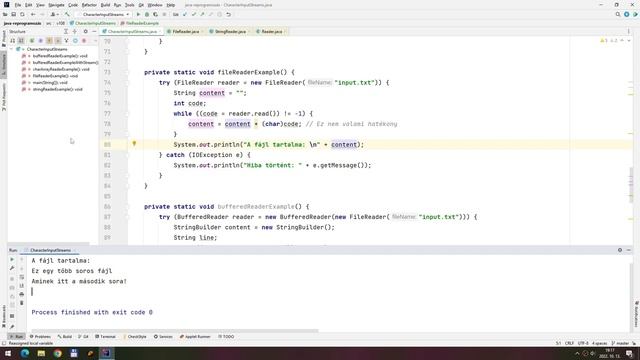Open the Tools menu
The image size is (640, 360).
click(x=129, y=5)
